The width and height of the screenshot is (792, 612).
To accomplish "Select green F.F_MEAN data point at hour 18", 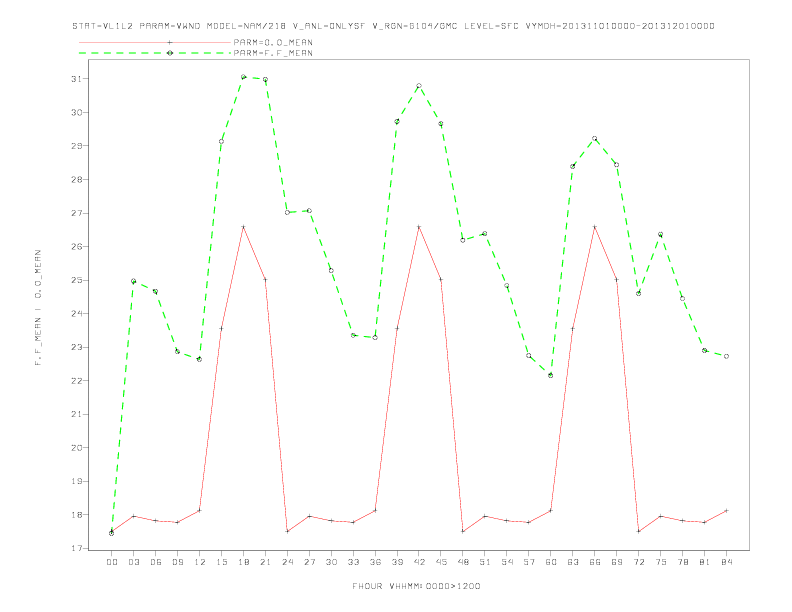I will [243, 77].
